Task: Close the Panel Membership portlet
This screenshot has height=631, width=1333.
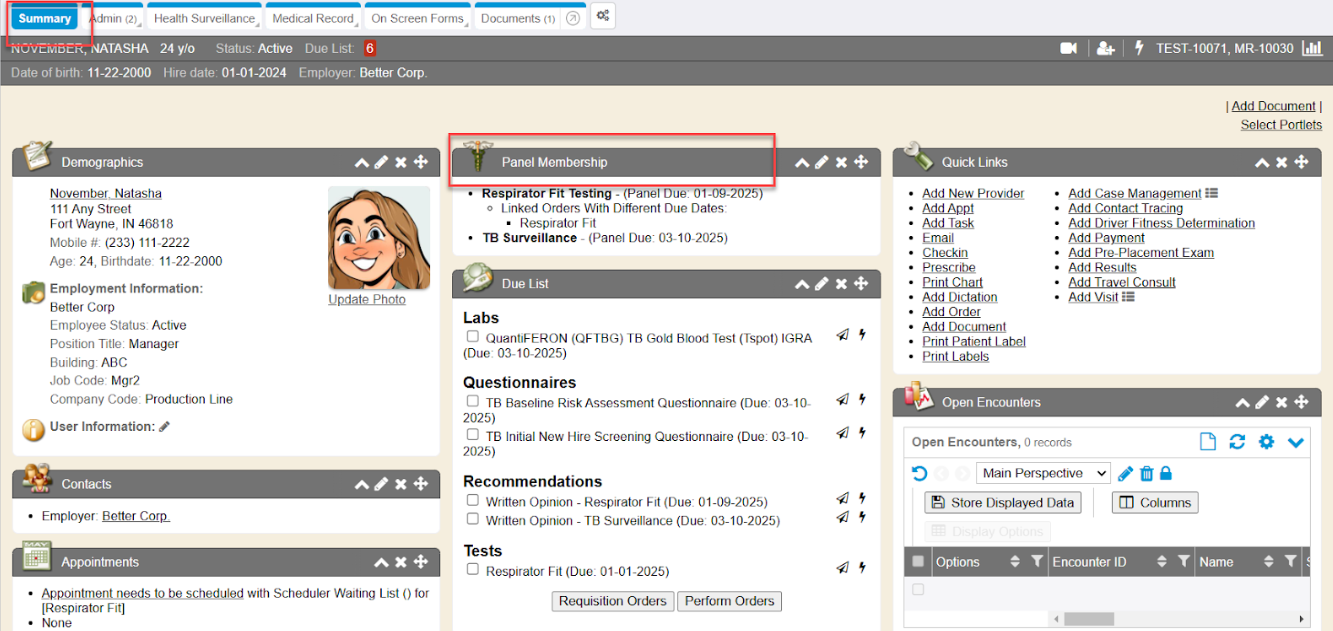Action: 841,162
